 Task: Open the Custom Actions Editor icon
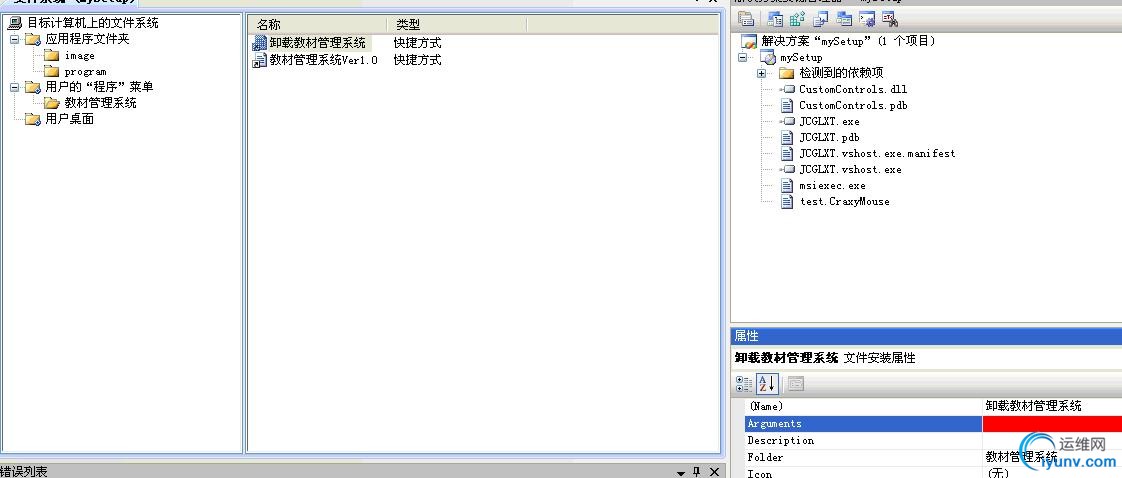coord(867,19)
